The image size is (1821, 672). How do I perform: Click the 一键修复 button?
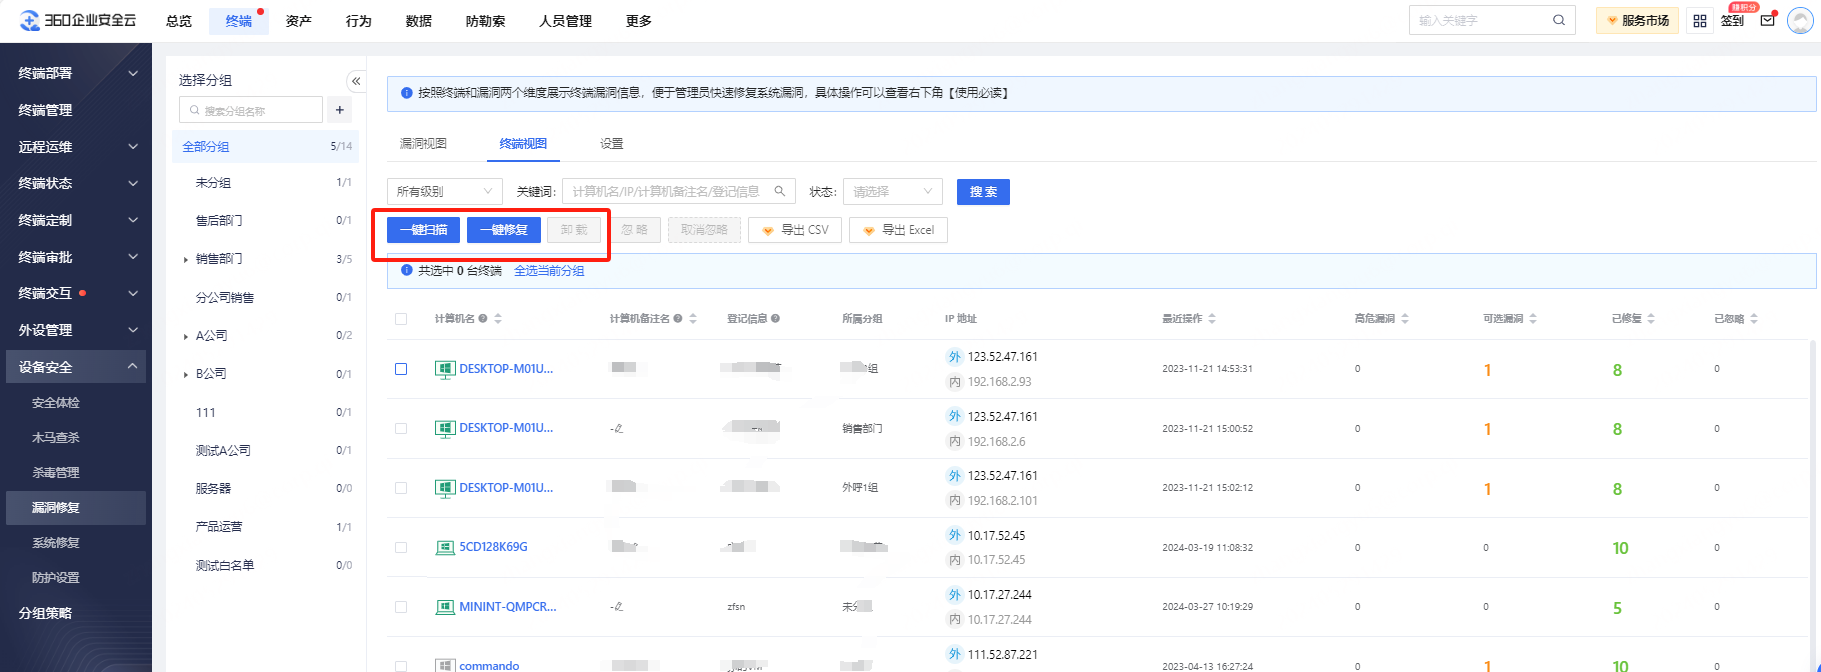(503, 230)
